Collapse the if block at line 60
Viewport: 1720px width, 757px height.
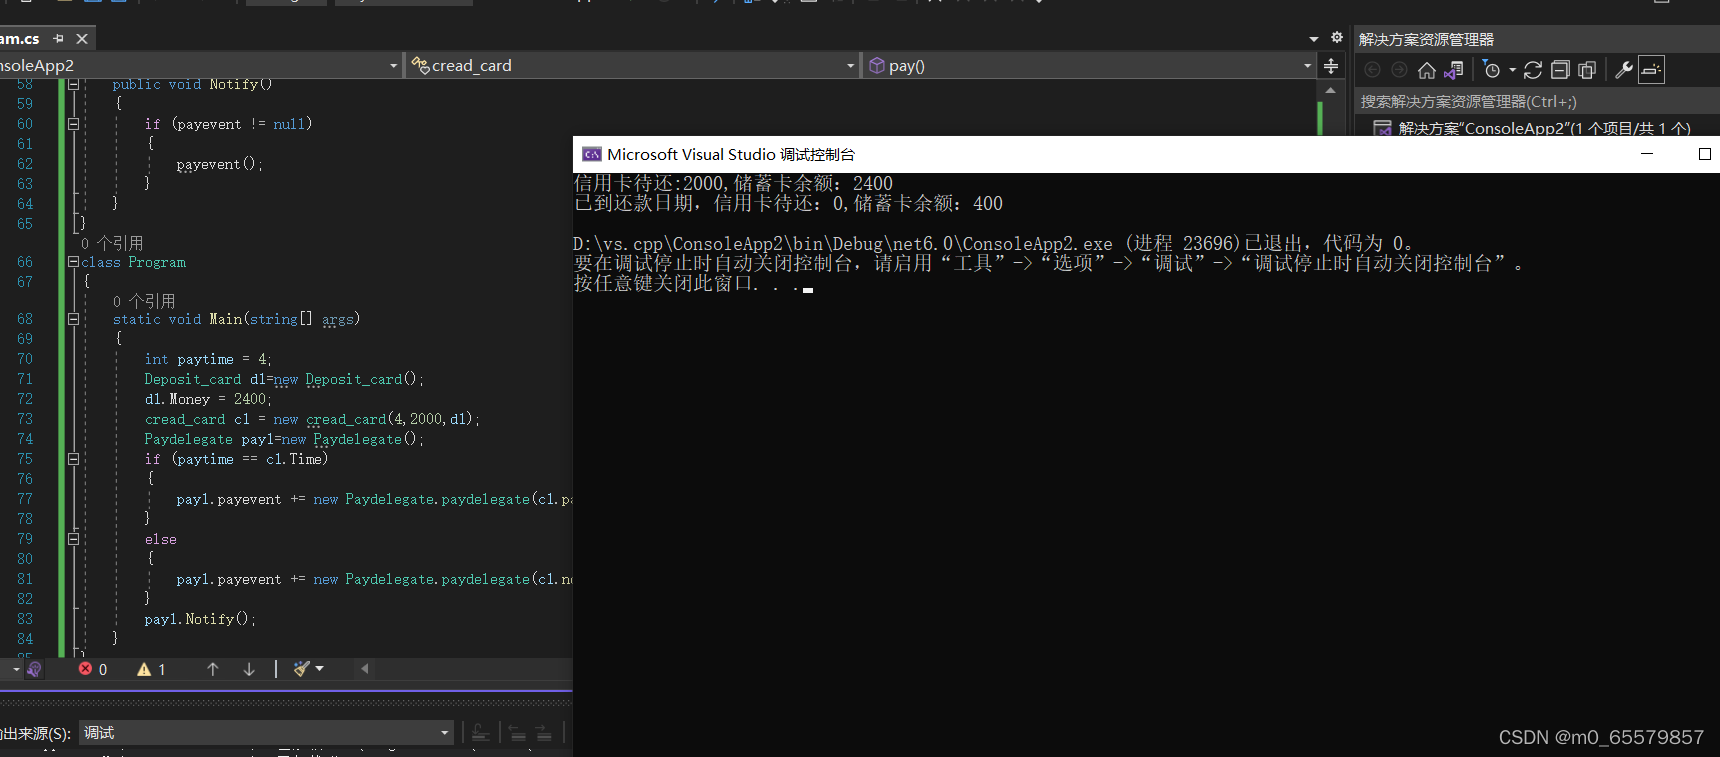[x=73, y=124]
